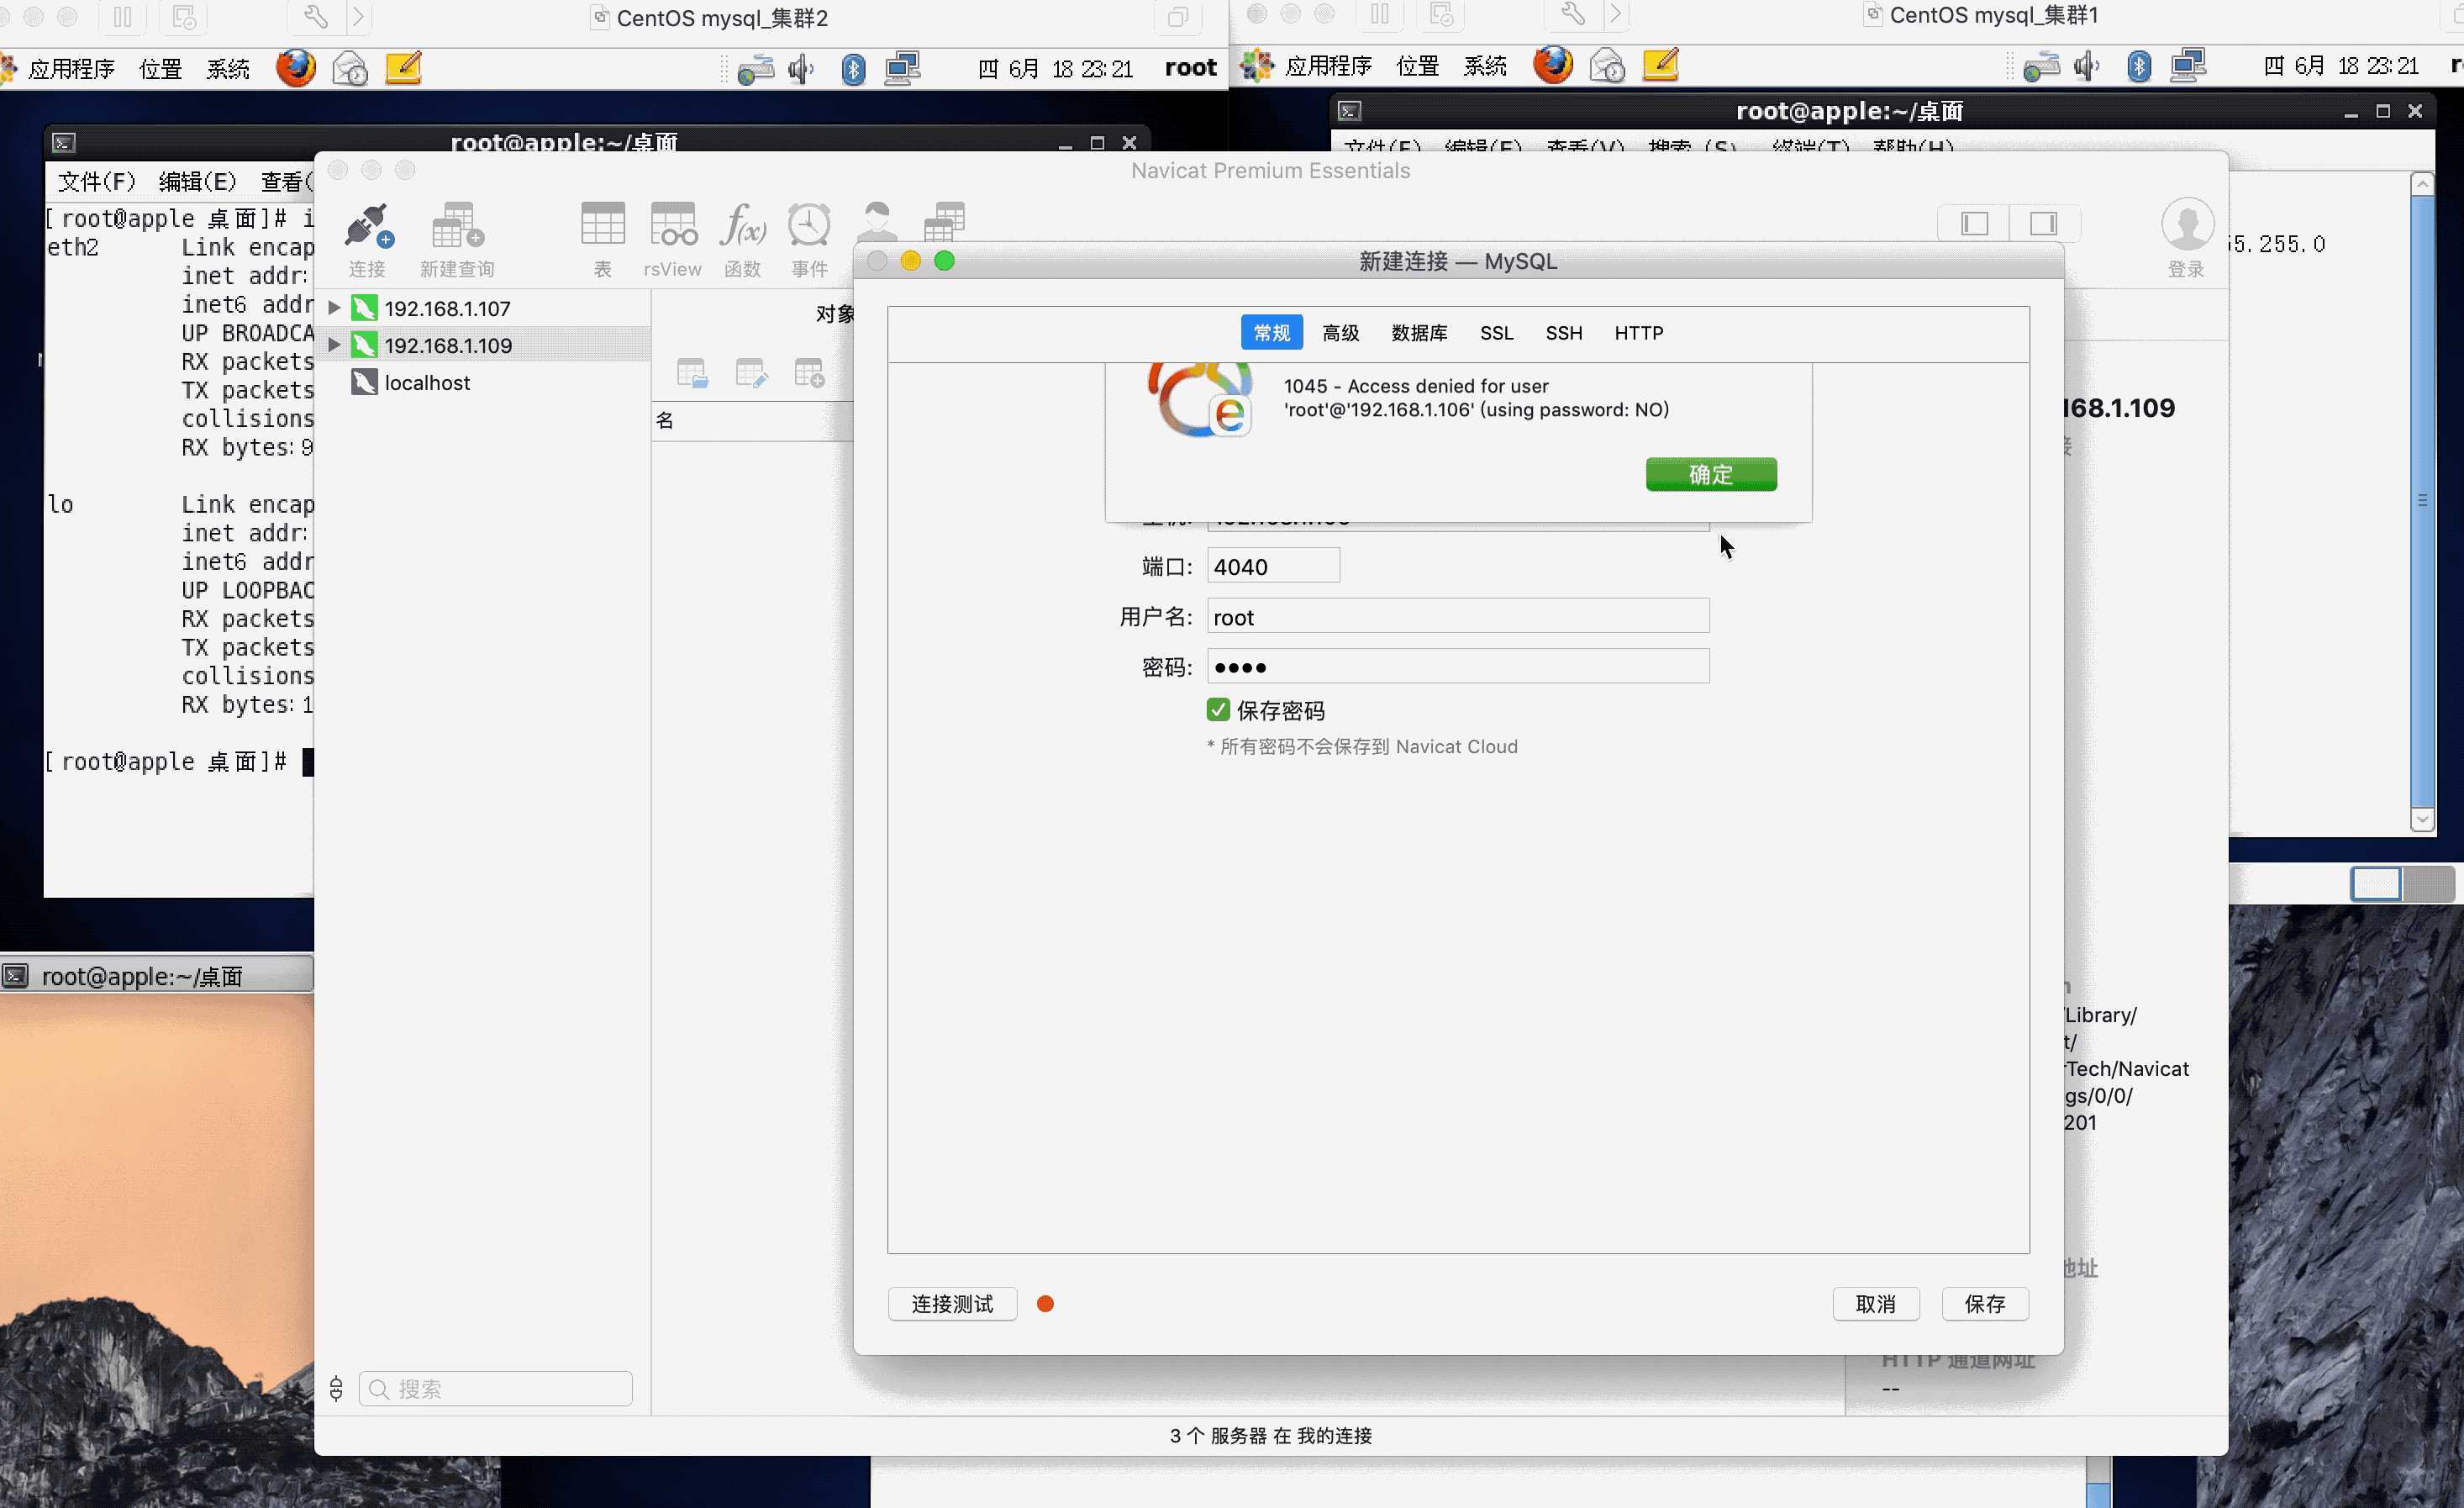
Task: Toggle the left pane layout button
Action: click(1974, 223)
